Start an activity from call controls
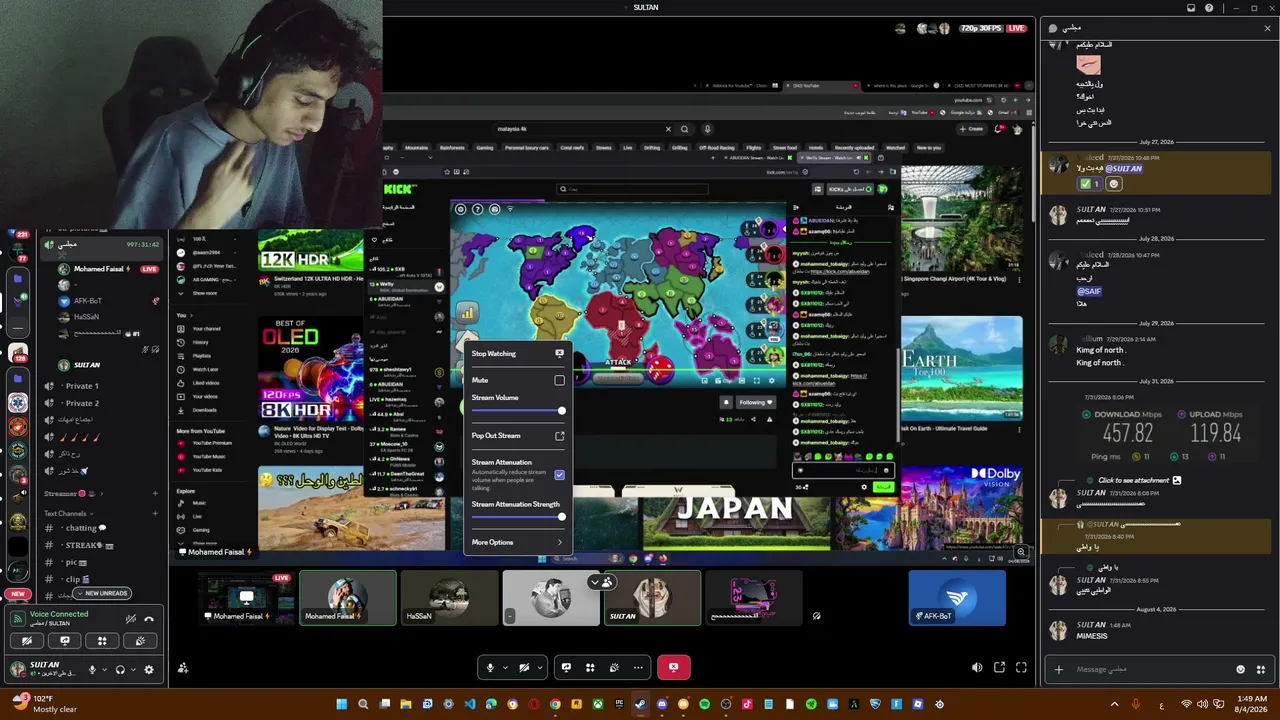 coord(590,668)
